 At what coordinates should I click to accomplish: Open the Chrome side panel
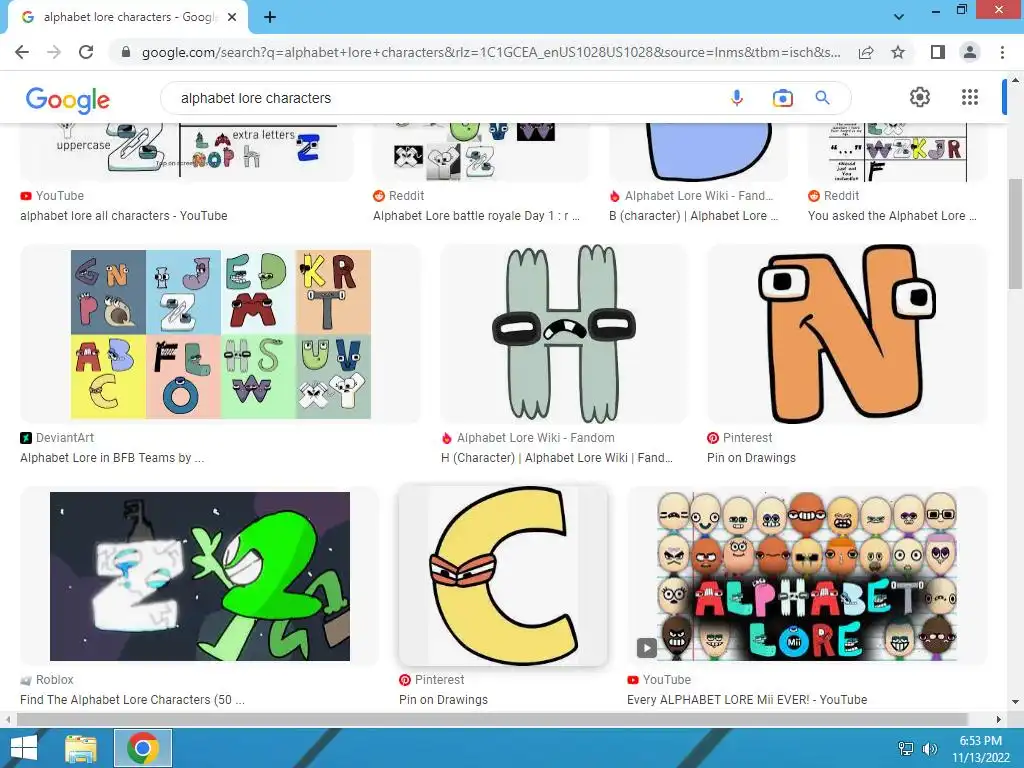938,52
